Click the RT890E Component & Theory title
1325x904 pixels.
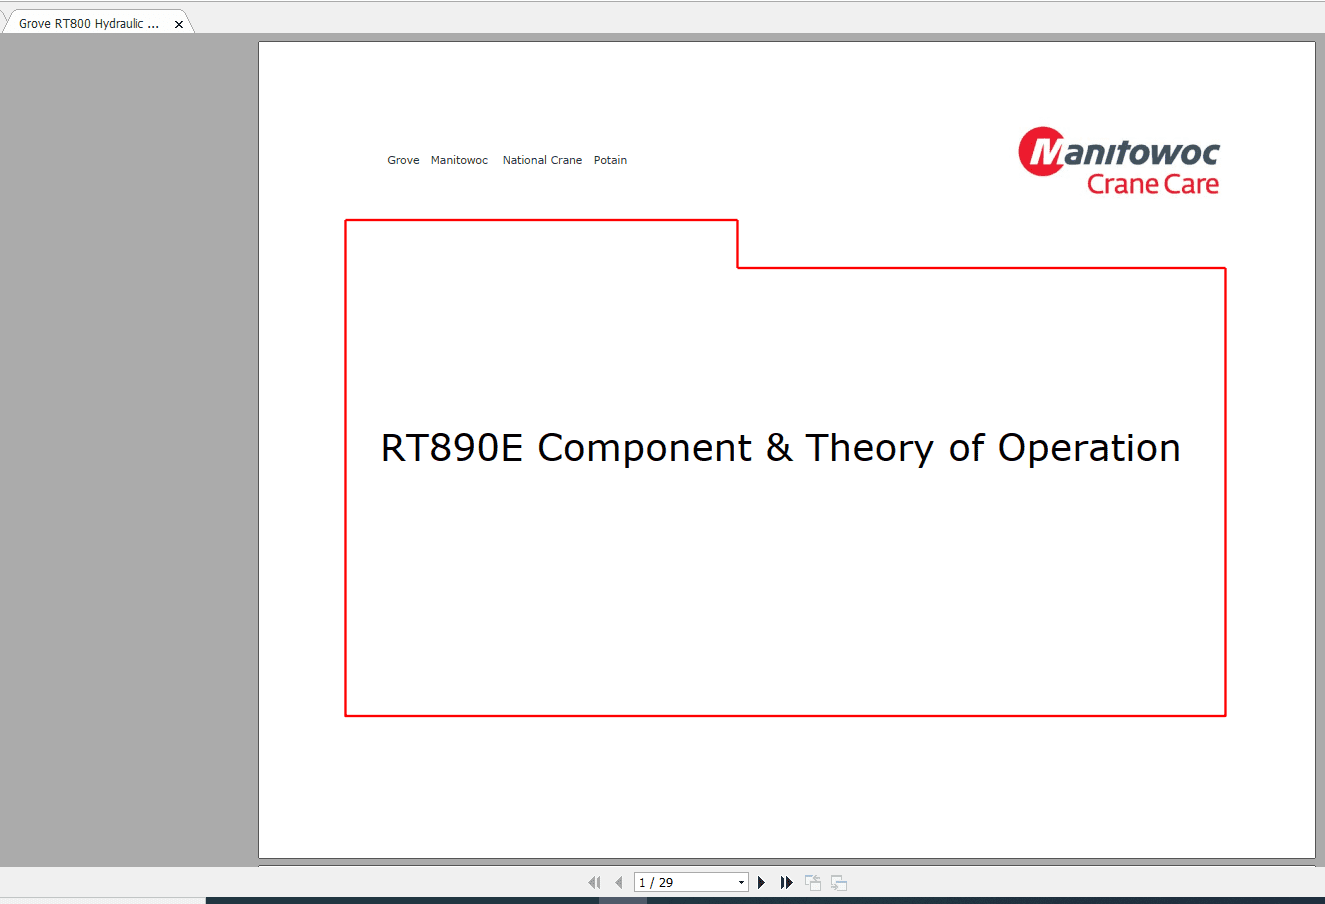(780, 448)
